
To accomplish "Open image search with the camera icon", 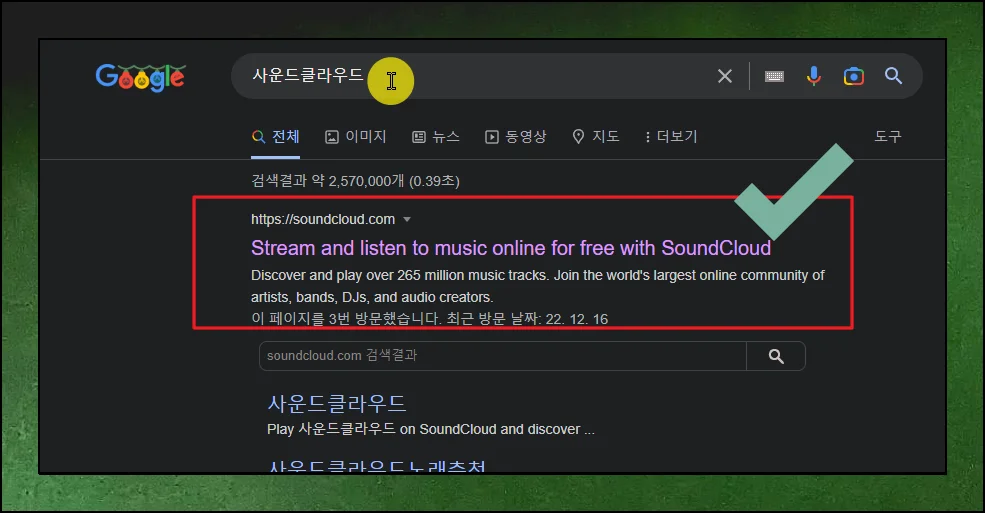I will pyautogui.click(x=853, y=76).
